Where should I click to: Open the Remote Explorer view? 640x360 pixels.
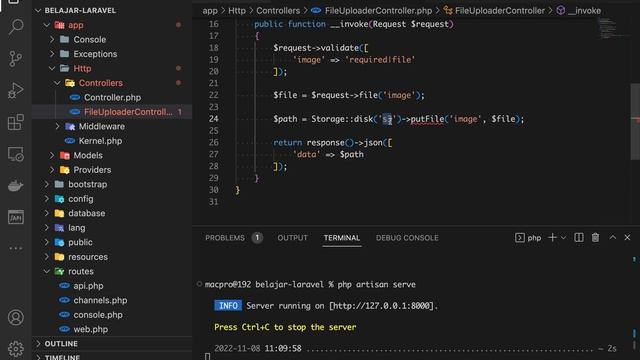(x=16, y=154)
